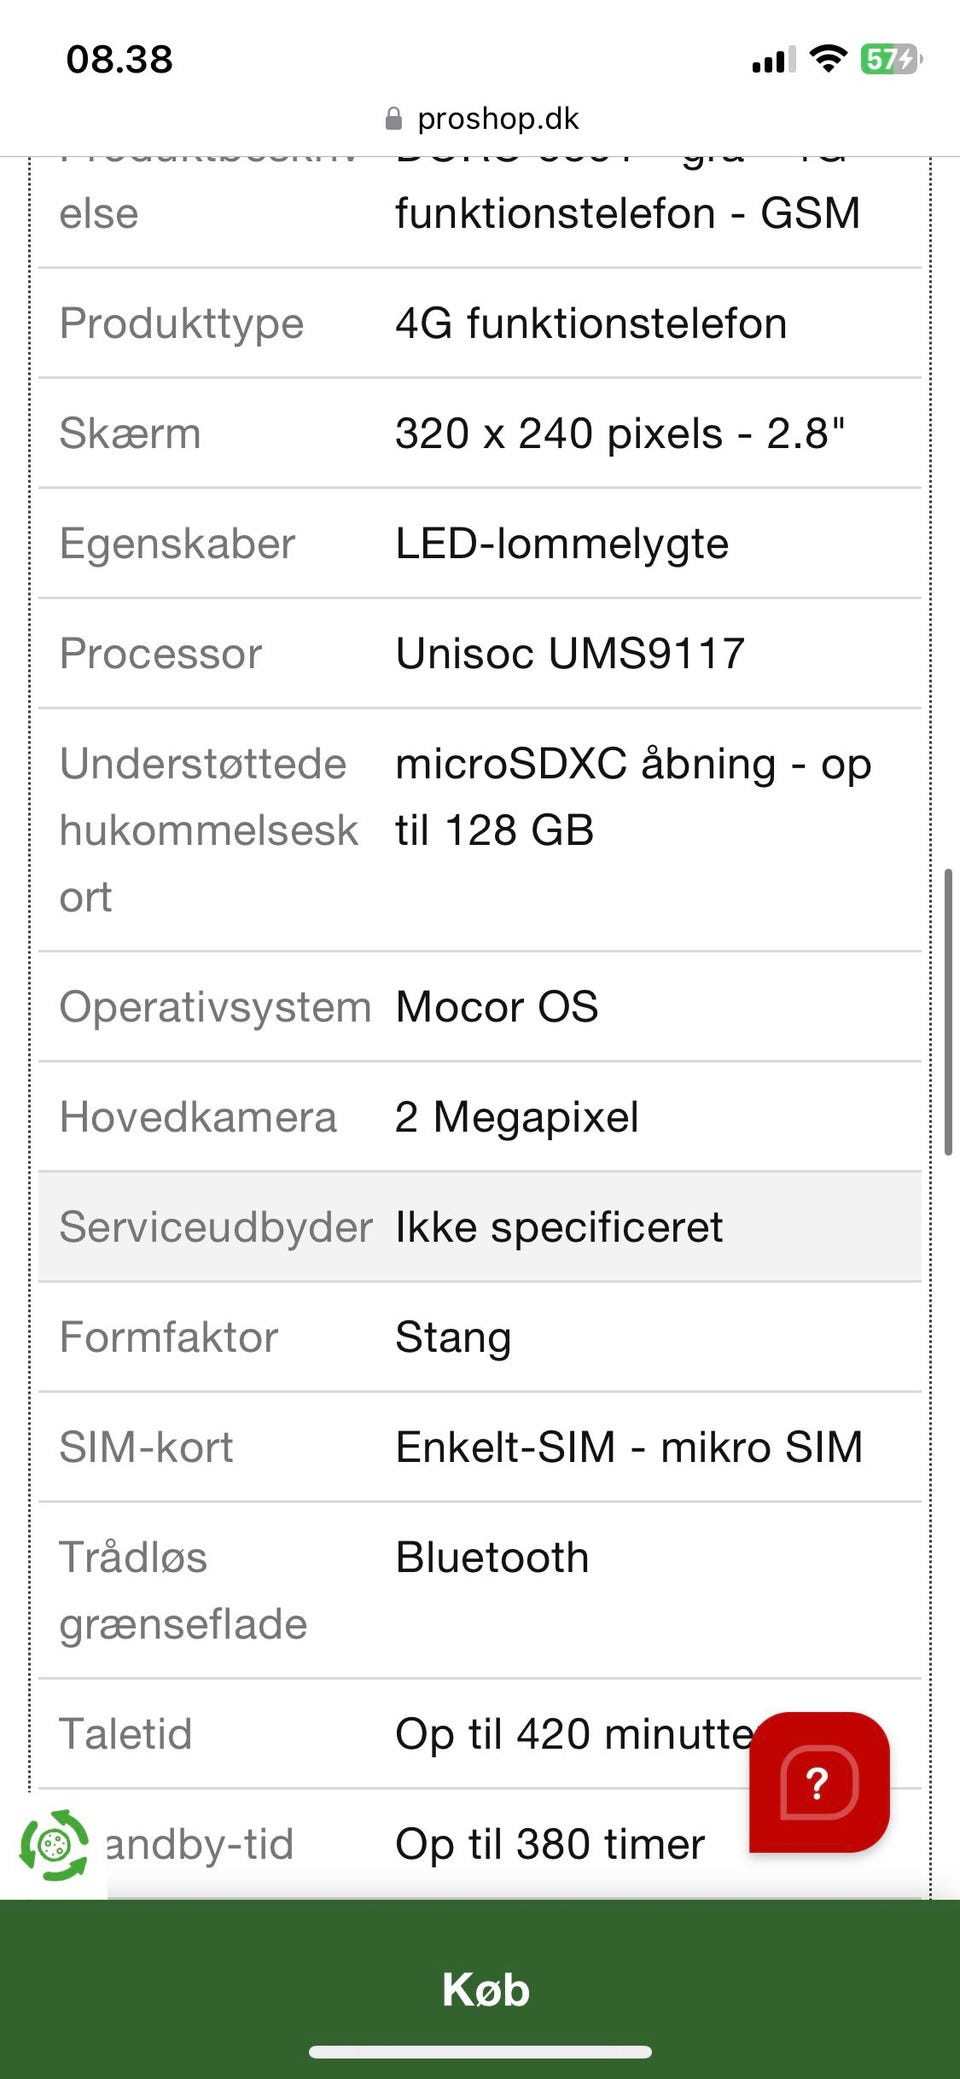Tap the padlock icon beside proshop.dk
This screenshot has width=960, height=2079.
pyautogui.click(x=394, y=120)
